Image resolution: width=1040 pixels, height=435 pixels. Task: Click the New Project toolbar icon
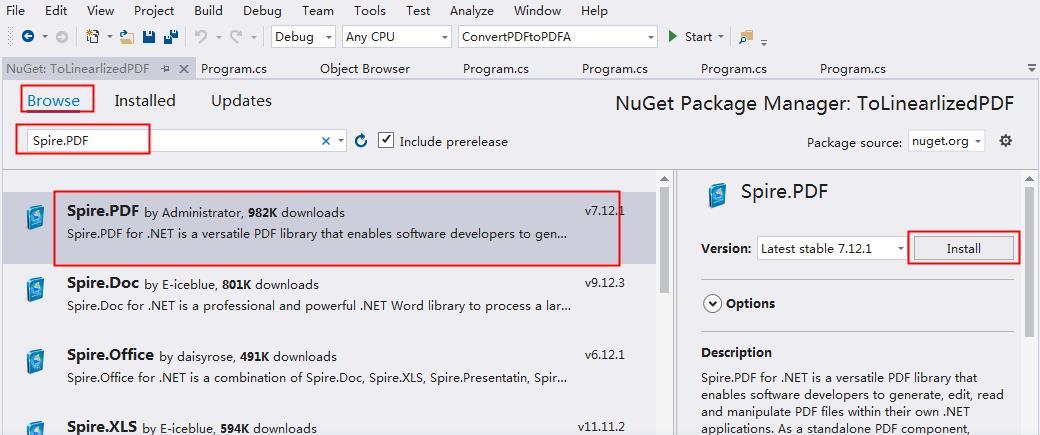[93, 37]
